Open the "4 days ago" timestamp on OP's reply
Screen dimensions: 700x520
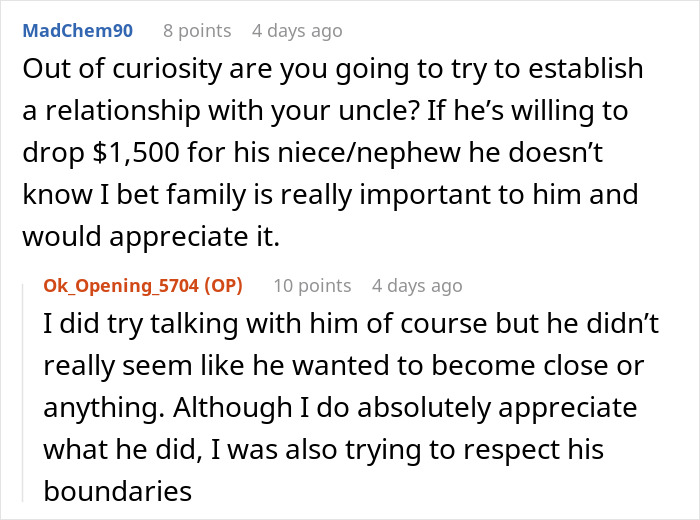pos(417,286)
